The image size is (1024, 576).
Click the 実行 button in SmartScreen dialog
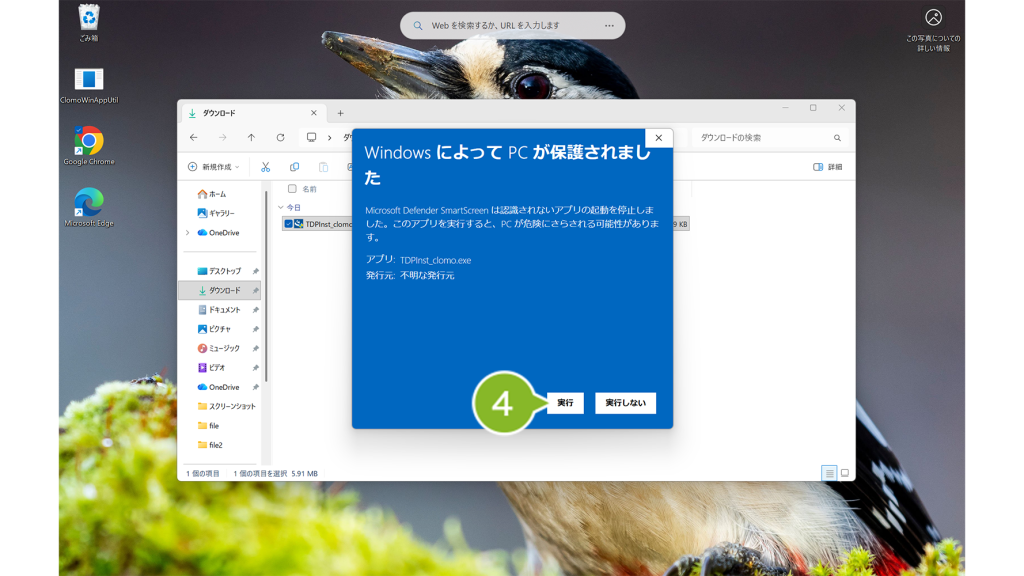pos(565,403)
